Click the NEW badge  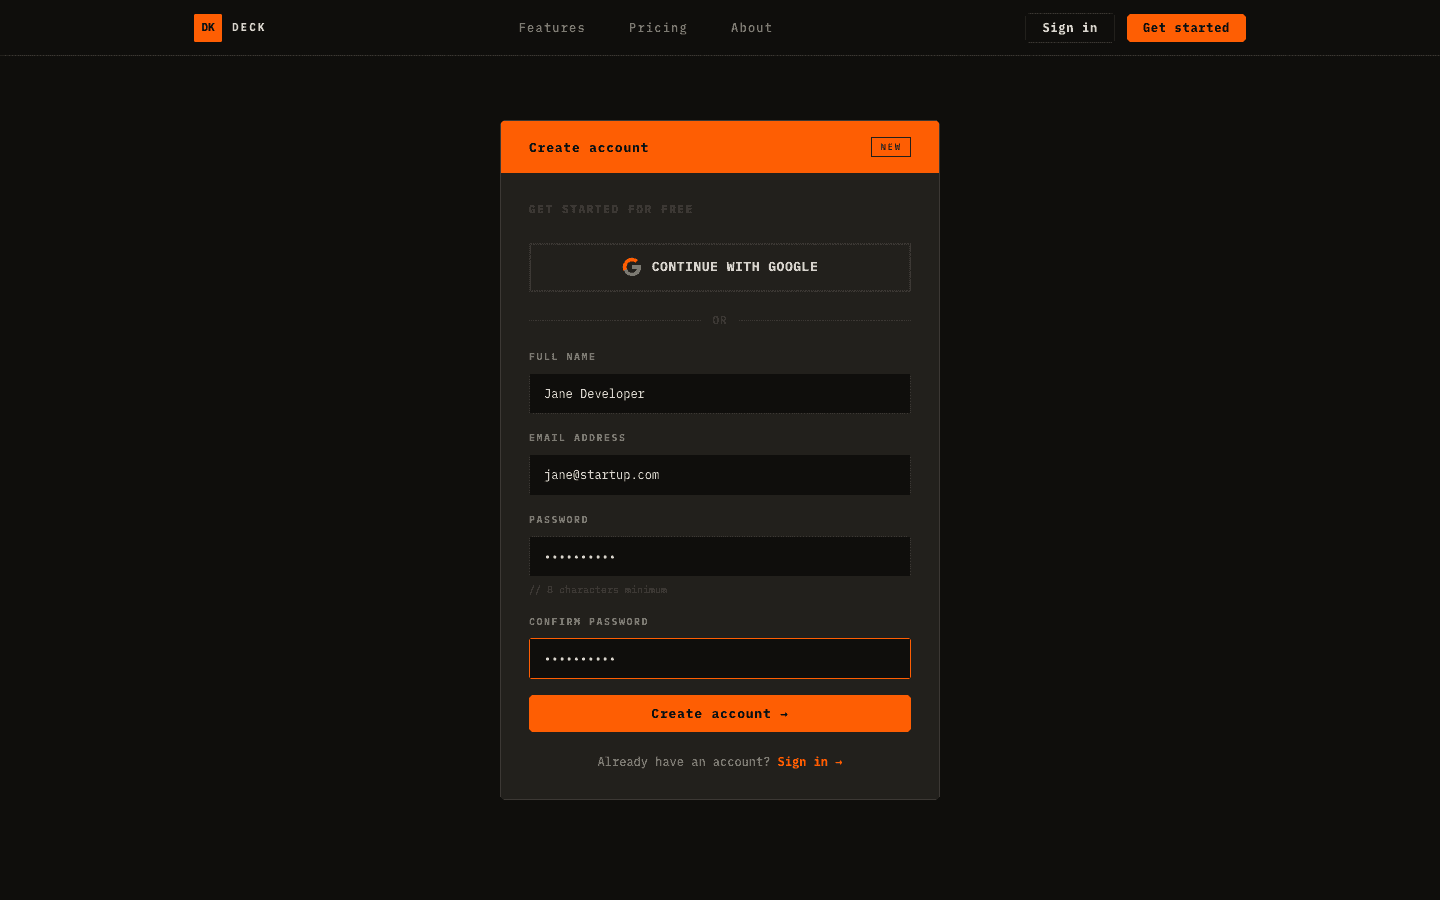click(890, 147)
